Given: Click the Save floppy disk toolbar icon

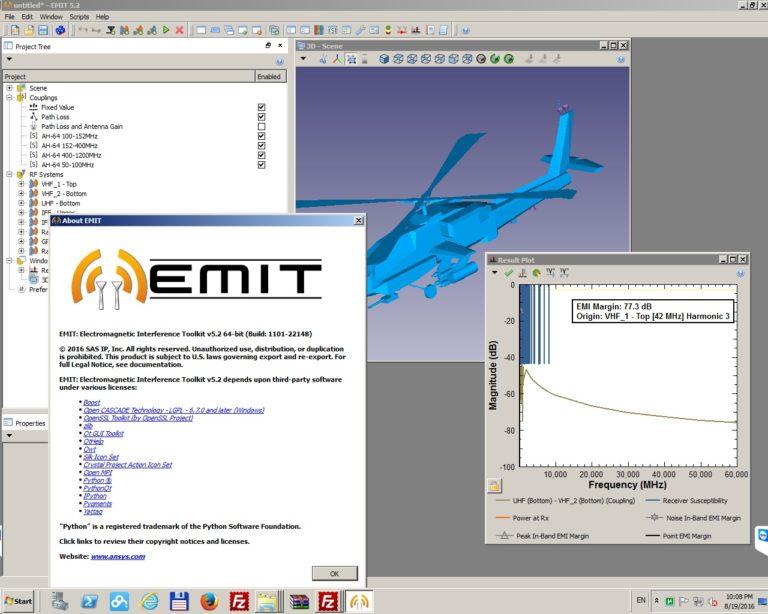Looking at the screenshot, I should pos(43,30).
